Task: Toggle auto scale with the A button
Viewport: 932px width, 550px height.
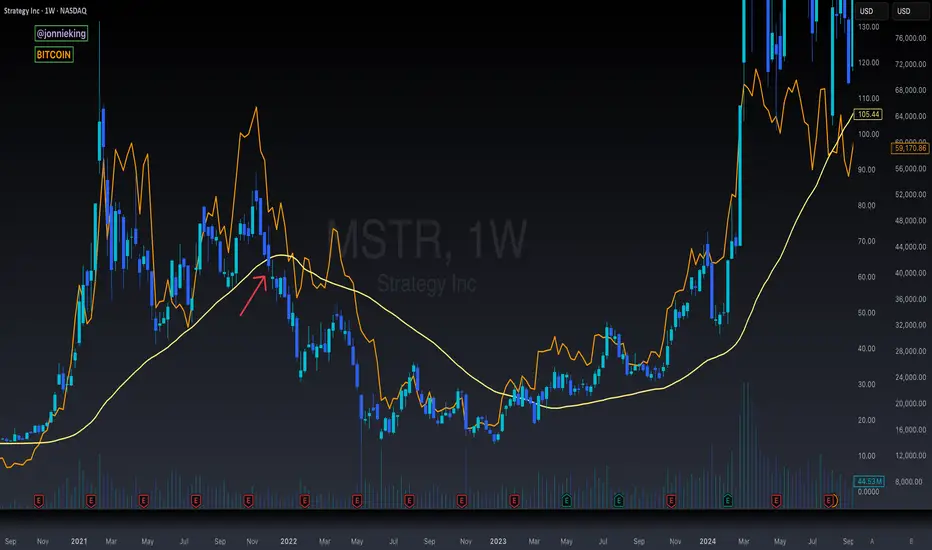Action: (872, 541)
